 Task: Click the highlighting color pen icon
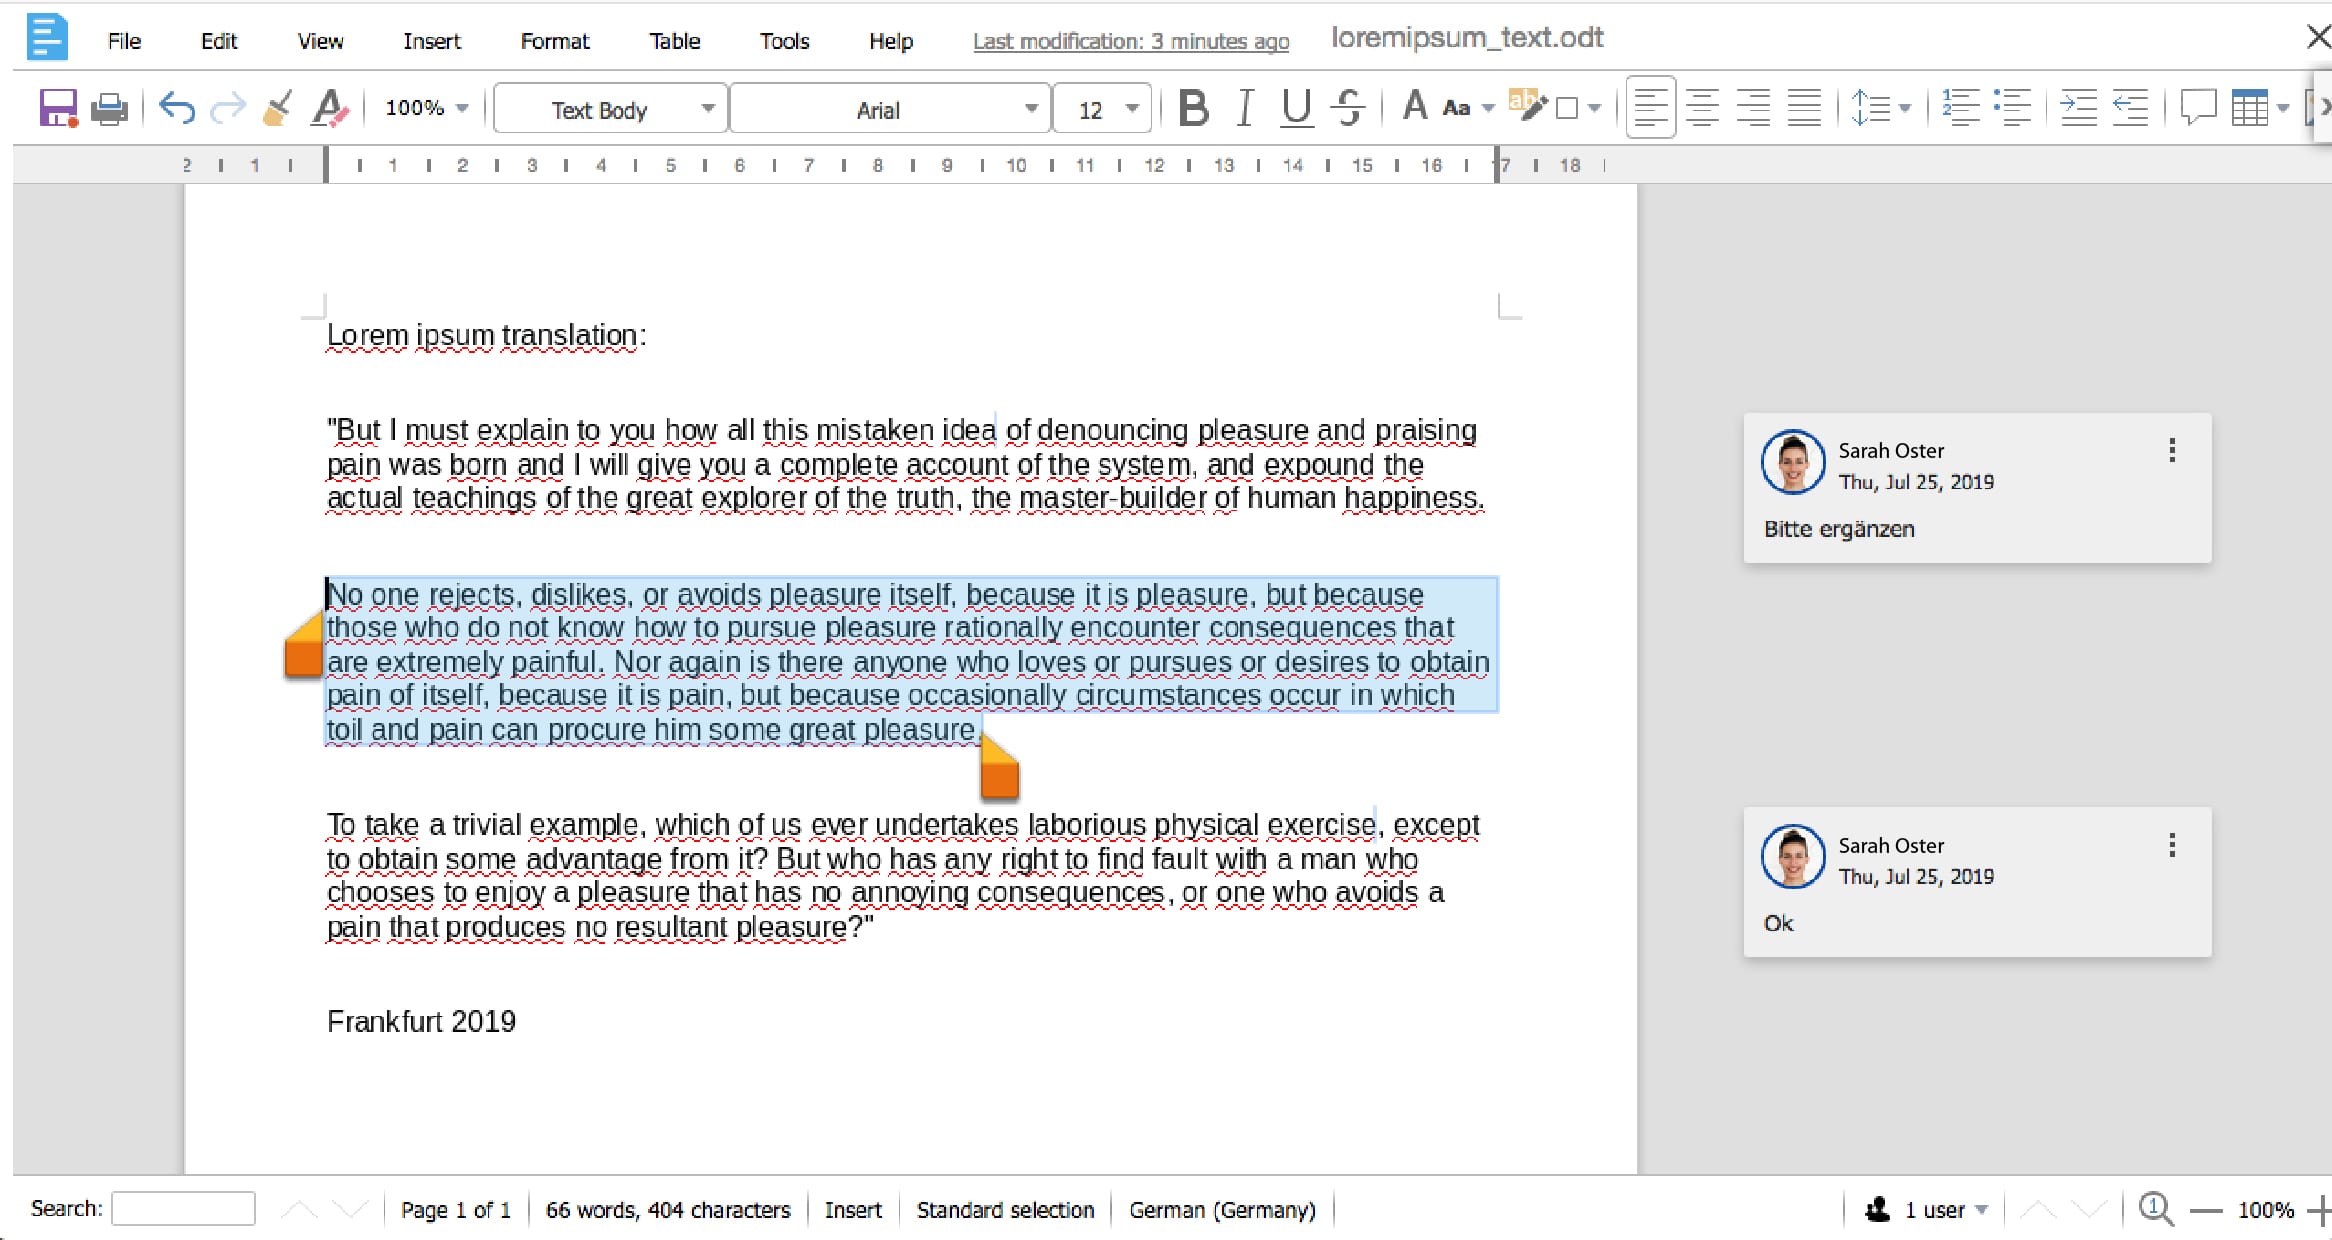tap(1526, 106)
